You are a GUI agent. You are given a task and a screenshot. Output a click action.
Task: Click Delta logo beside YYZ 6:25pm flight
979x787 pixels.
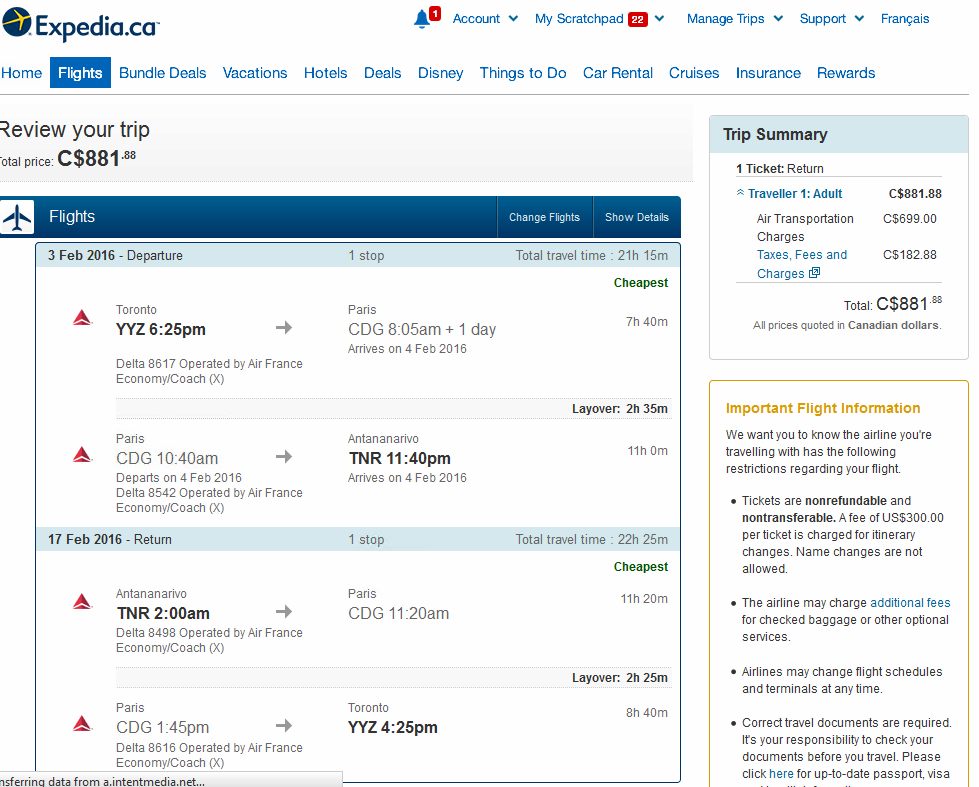82,318
